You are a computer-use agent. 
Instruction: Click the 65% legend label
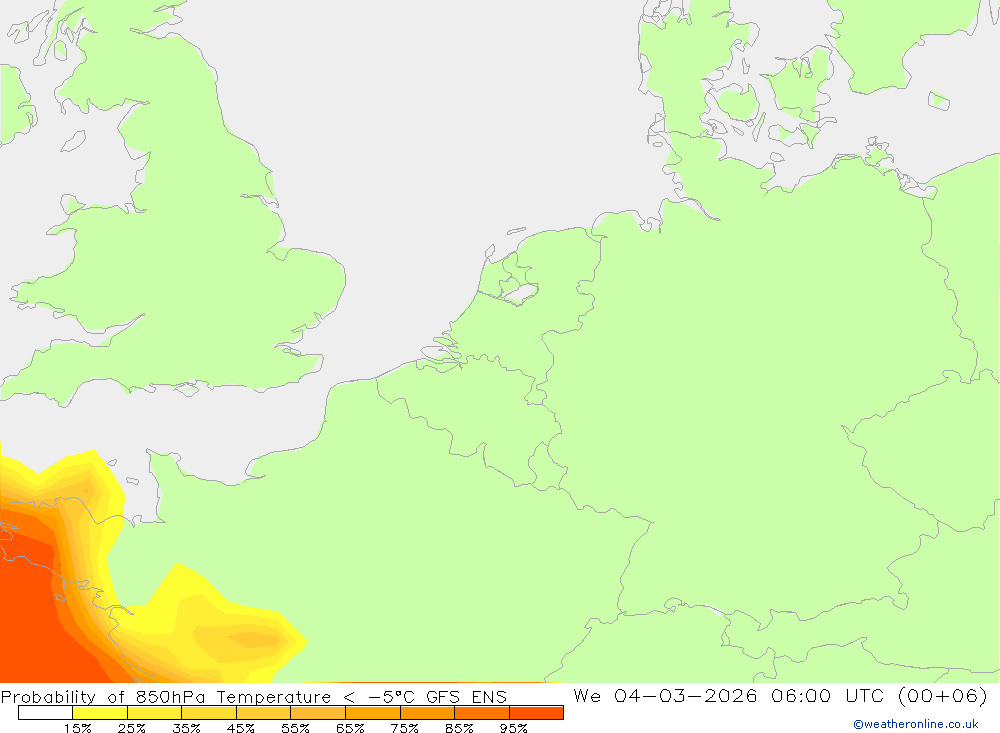tap(350, 728)
